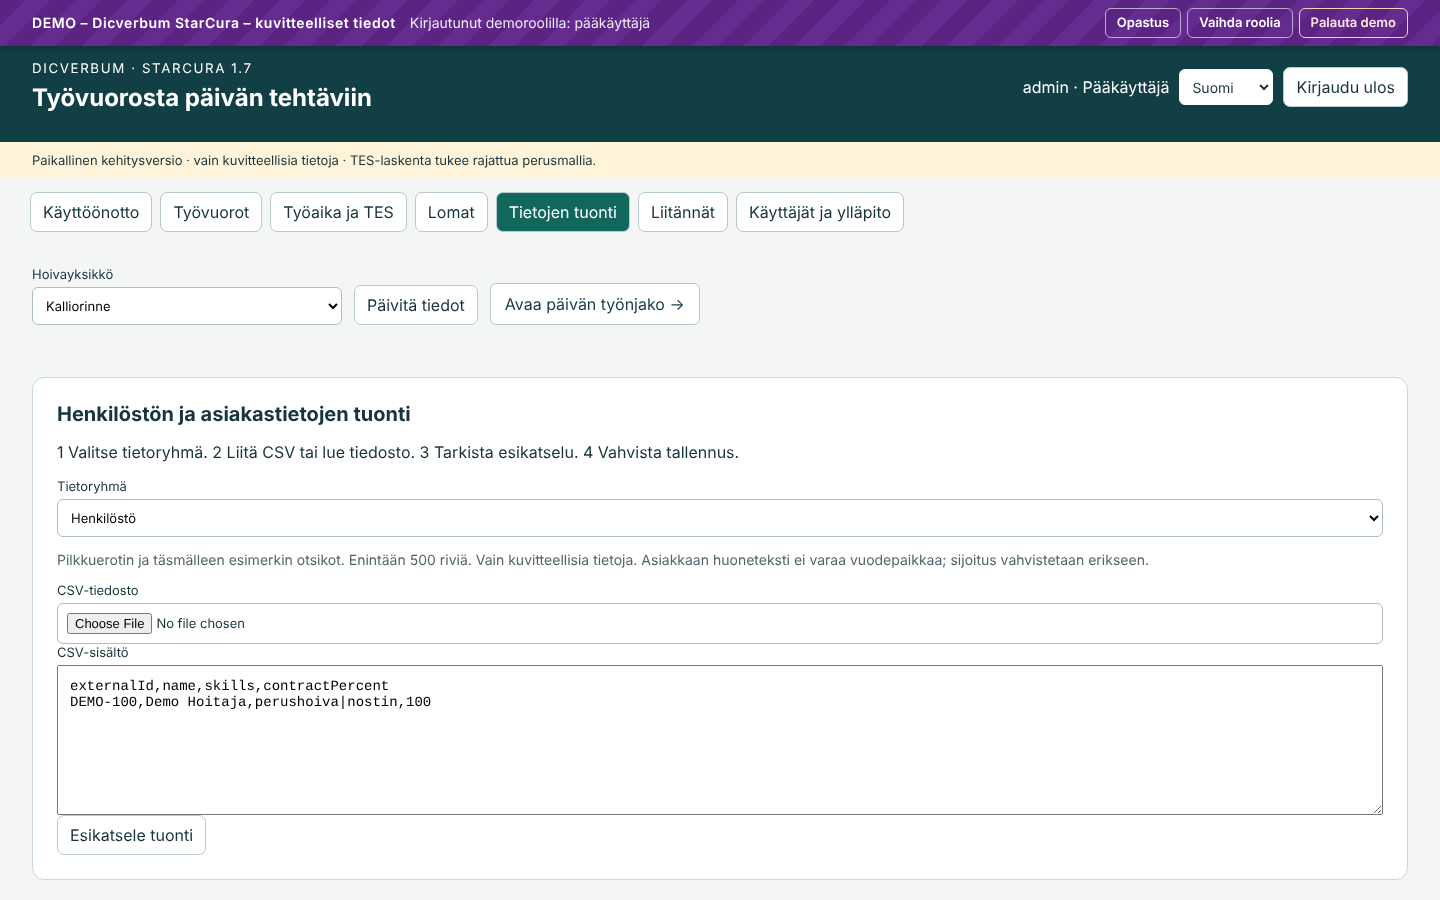Click the Paikallinen kehitysversio notice text

314,160
